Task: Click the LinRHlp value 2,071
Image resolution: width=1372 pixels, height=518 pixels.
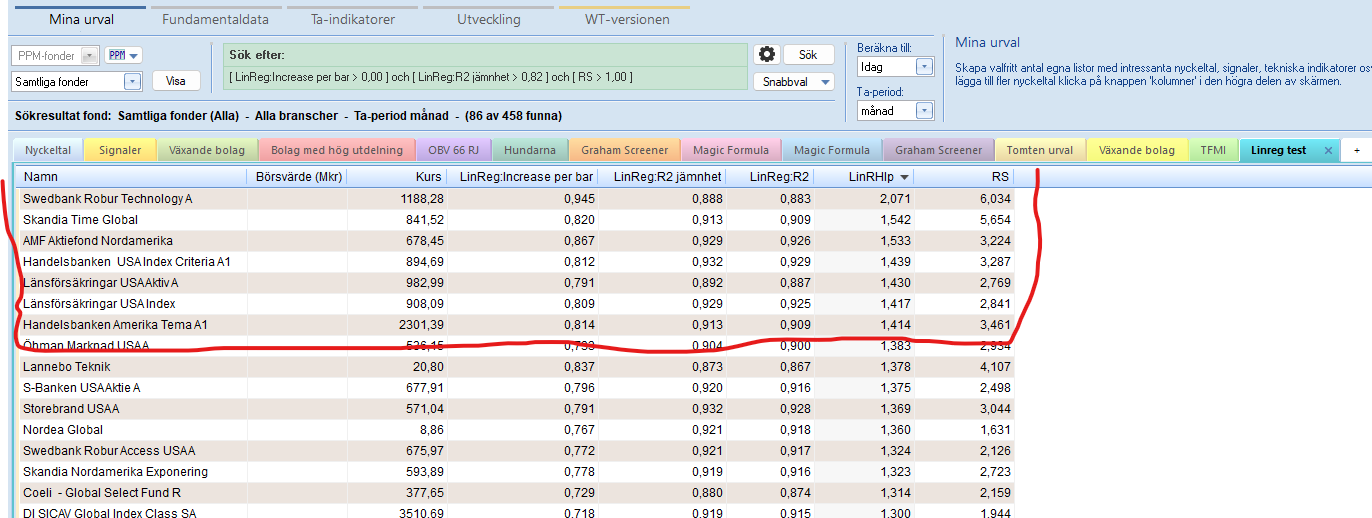Action: coord(894,199)
